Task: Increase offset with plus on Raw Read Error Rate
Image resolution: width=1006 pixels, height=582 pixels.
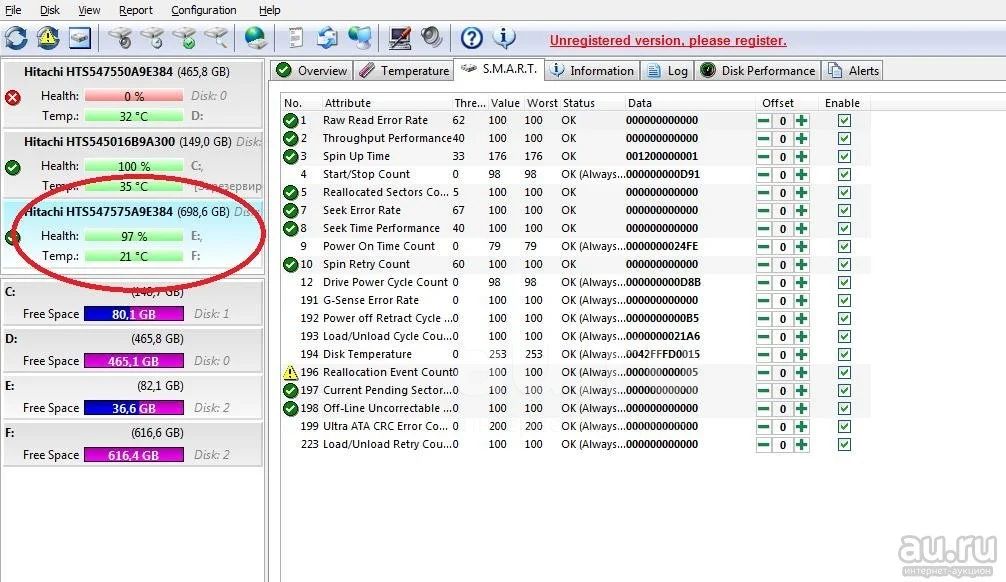Action: (801, 121)
